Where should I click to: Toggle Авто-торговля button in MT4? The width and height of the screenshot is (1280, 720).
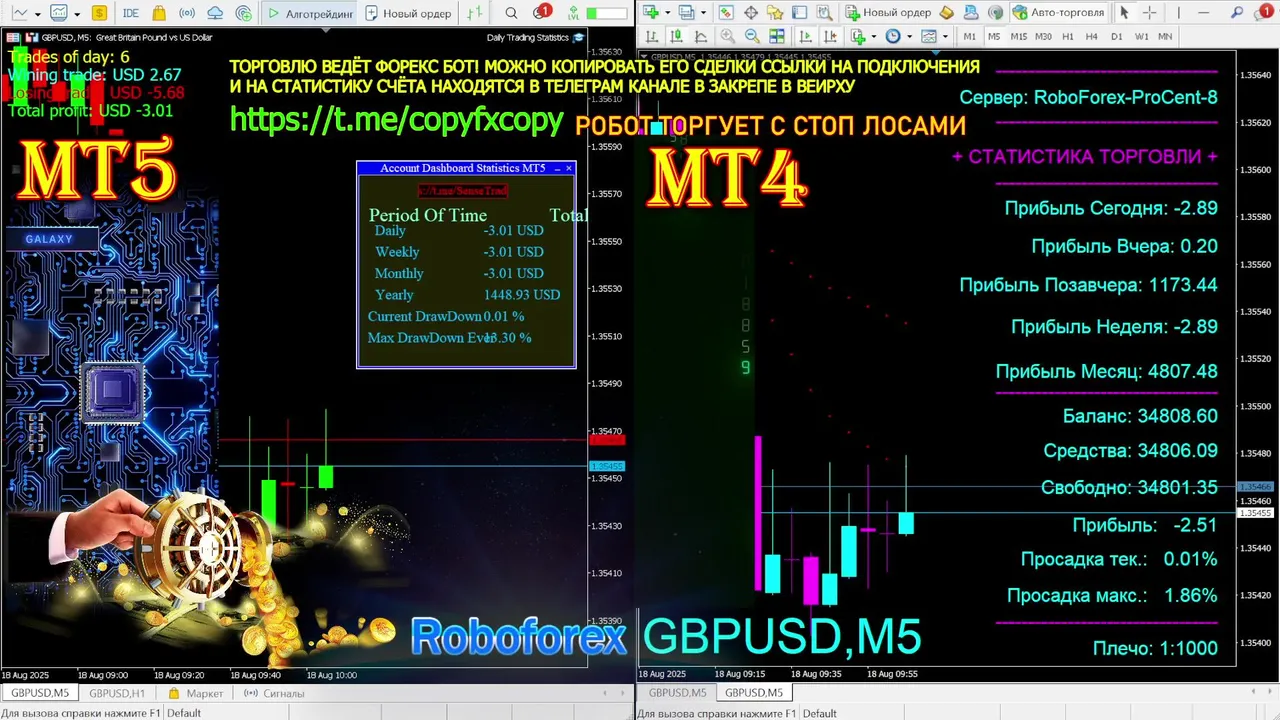[x=1058, y=13]
